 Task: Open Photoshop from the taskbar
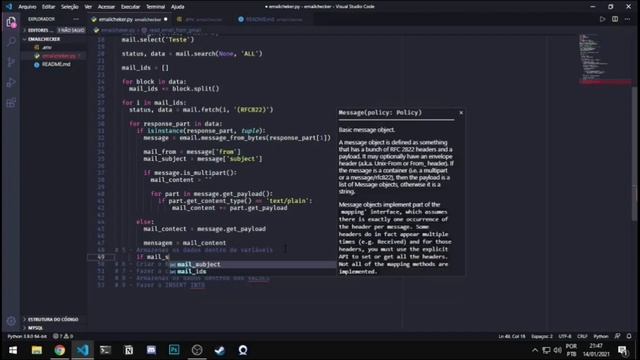174,350
